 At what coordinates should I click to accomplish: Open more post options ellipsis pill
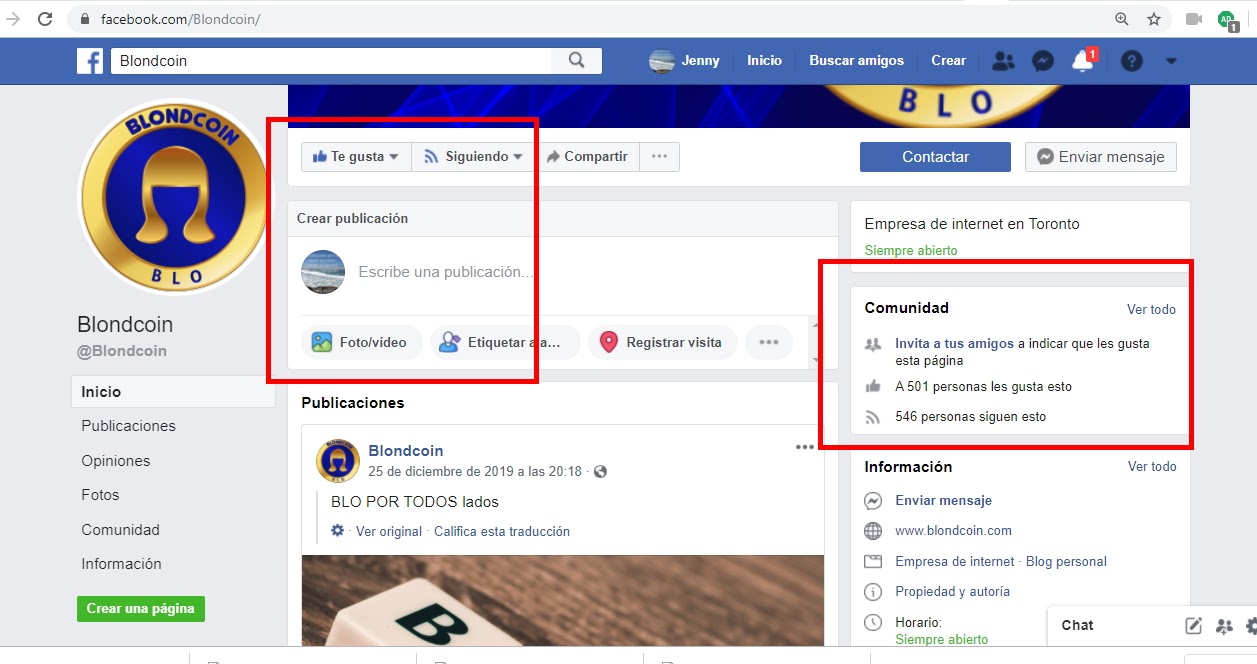click(x=768, y=342)
